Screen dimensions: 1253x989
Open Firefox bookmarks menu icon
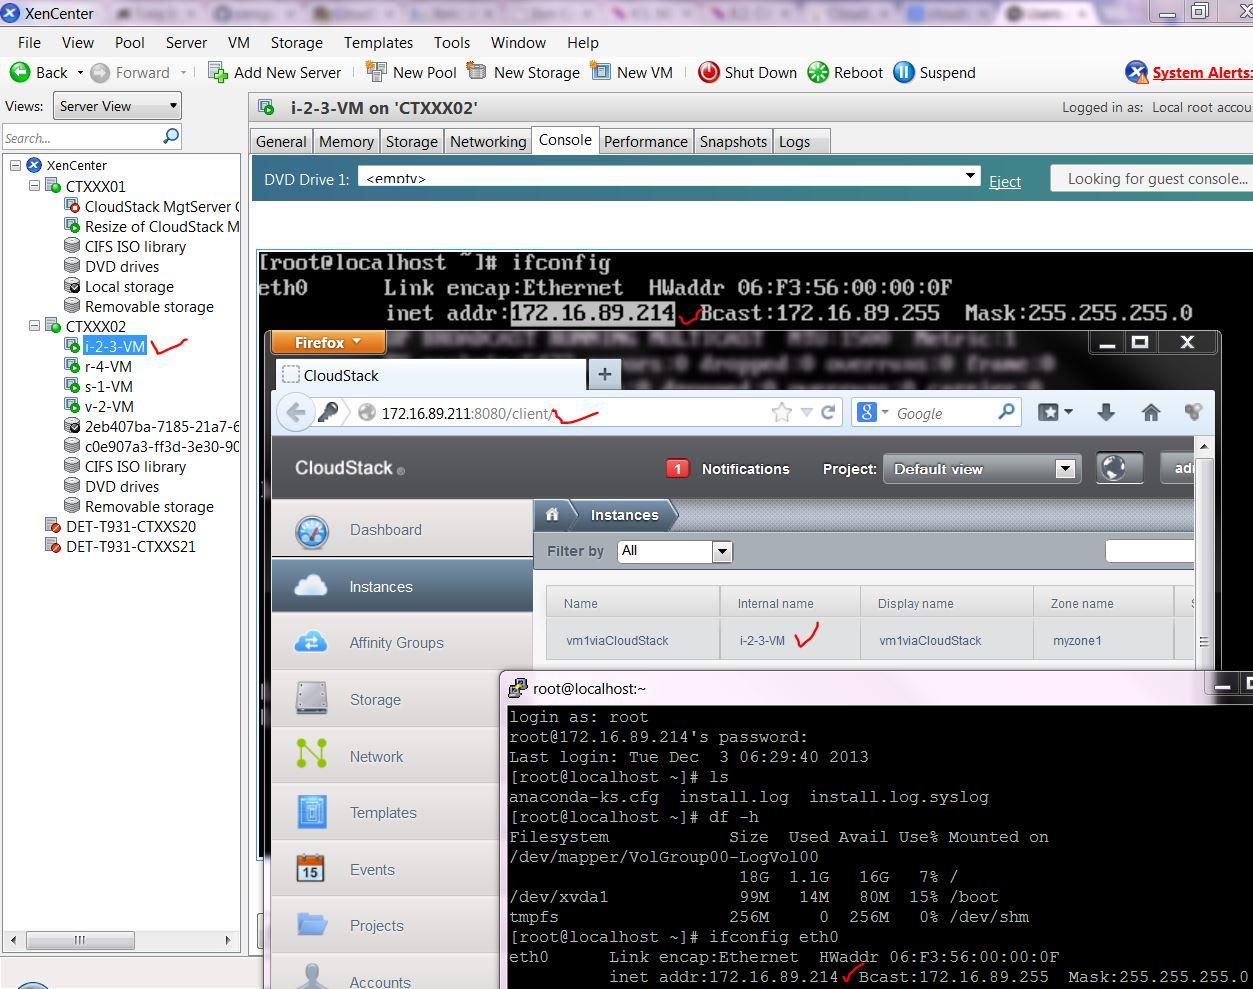[x=1054, y=412]
